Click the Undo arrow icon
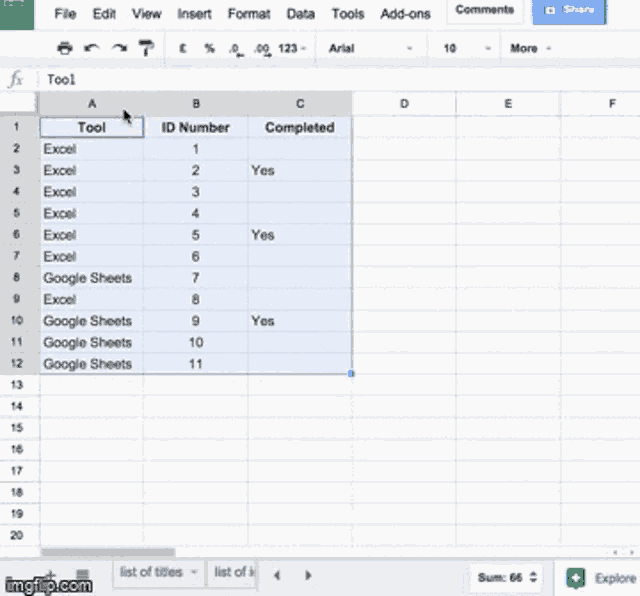 (92, 48)
